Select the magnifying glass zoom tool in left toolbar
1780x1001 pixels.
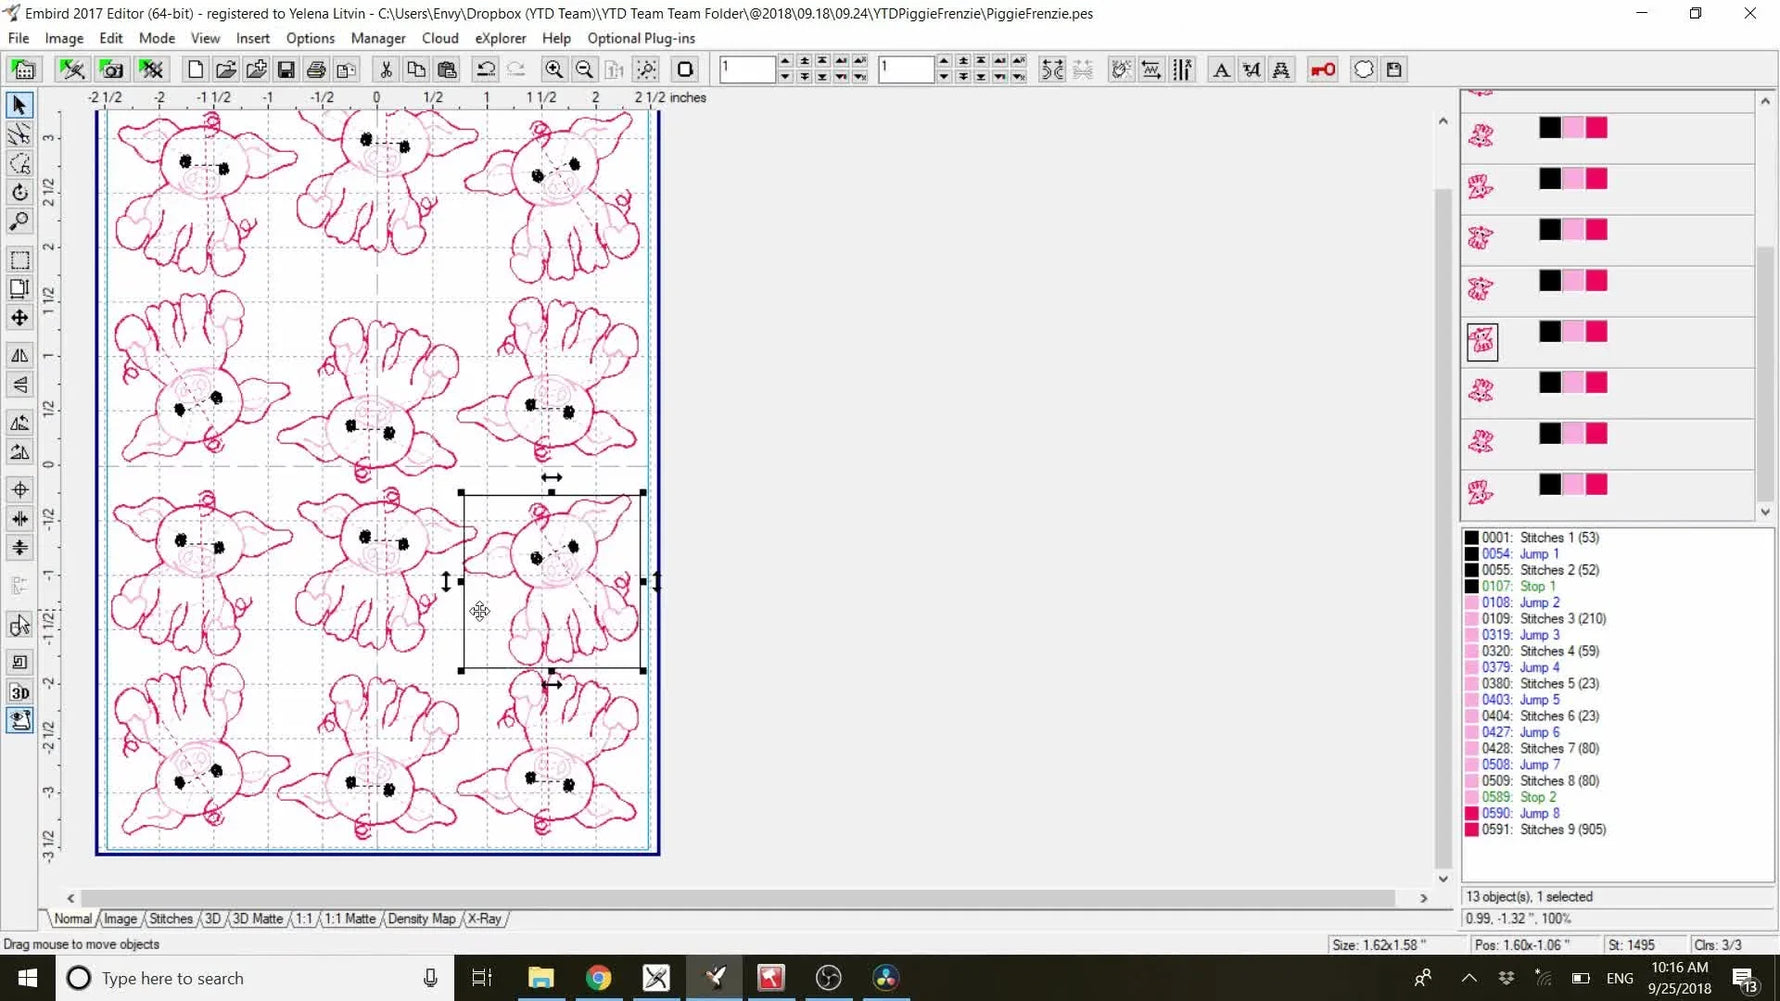point(19,221)
